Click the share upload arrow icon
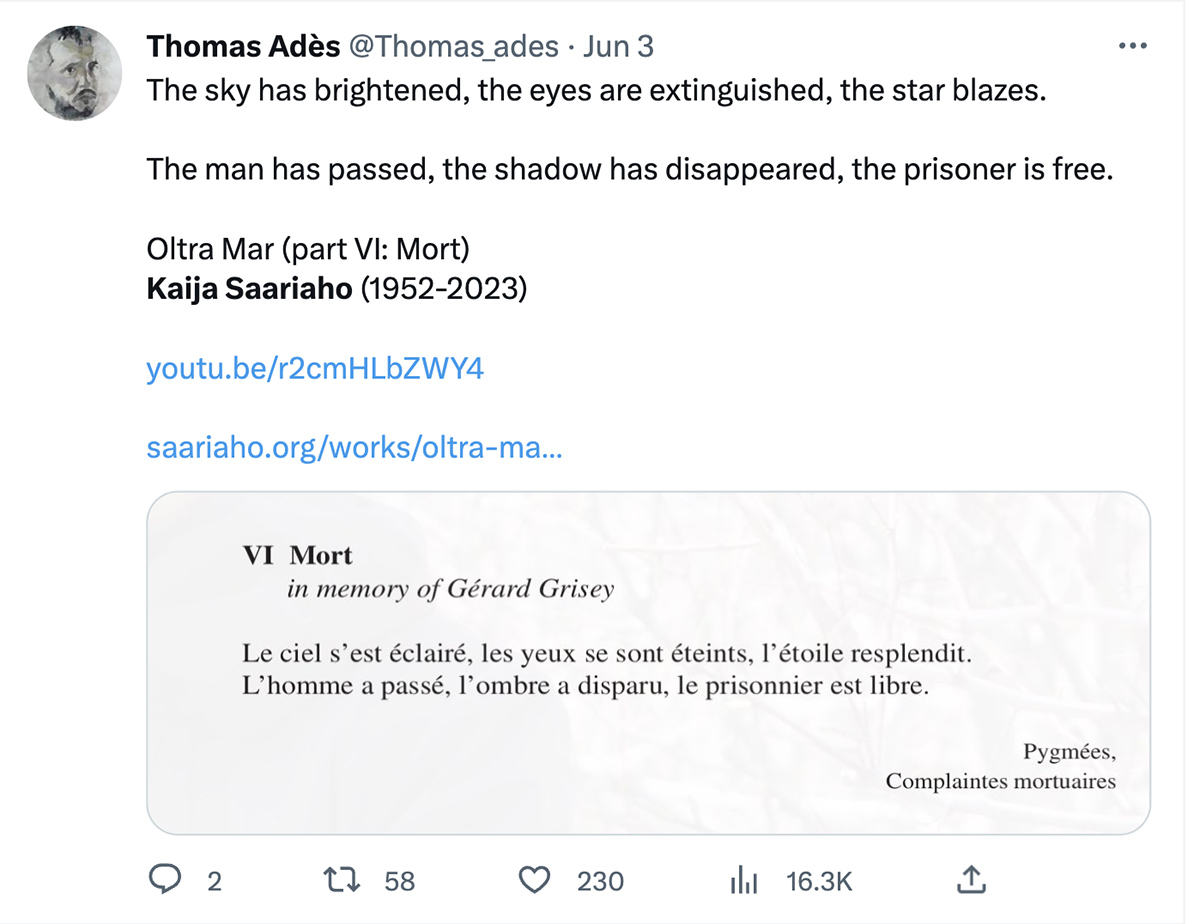Viewport: 1200px width, 924px height. click(969, 880)
